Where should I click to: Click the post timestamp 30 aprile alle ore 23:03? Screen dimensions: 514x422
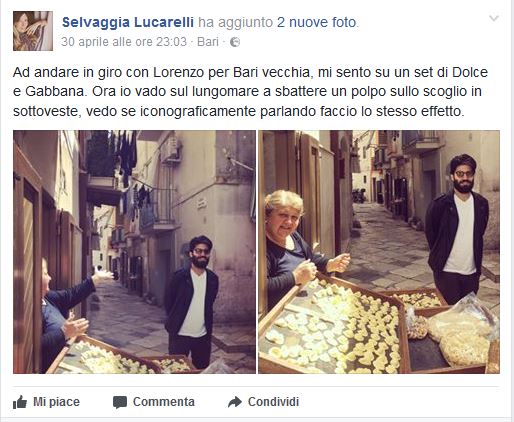pyautogui.click(x=124, y=42)
